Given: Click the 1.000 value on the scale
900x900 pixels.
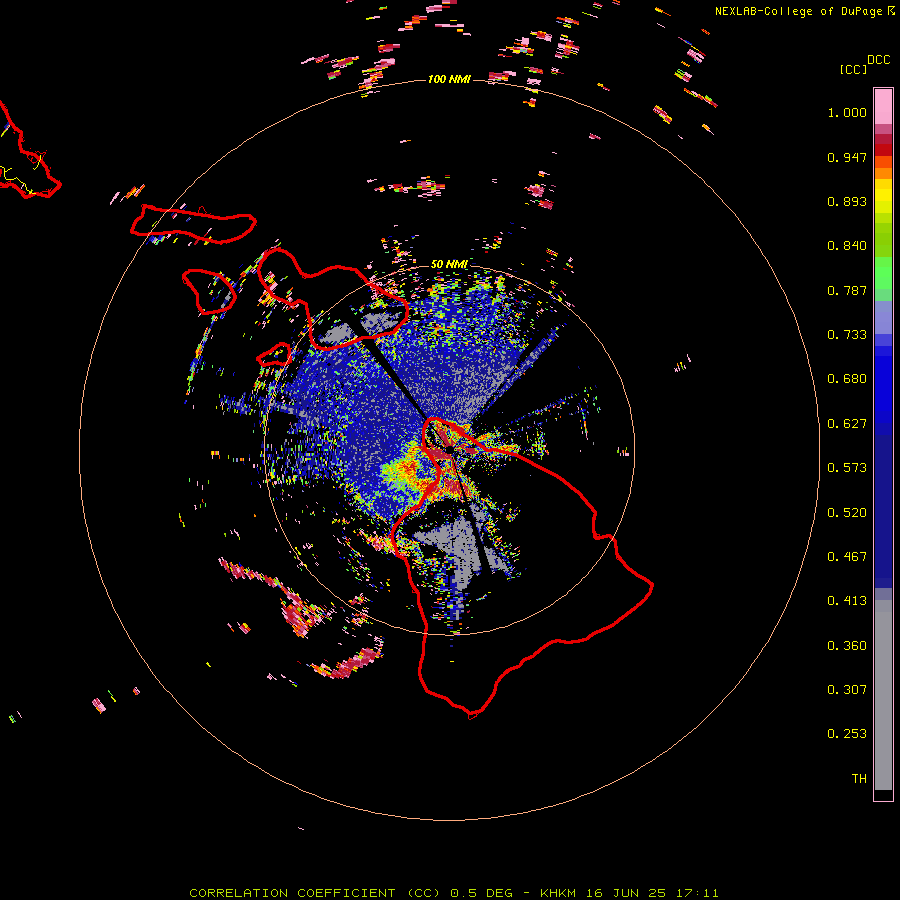Looking at the screenshot, I should click(x=847, y=112).
